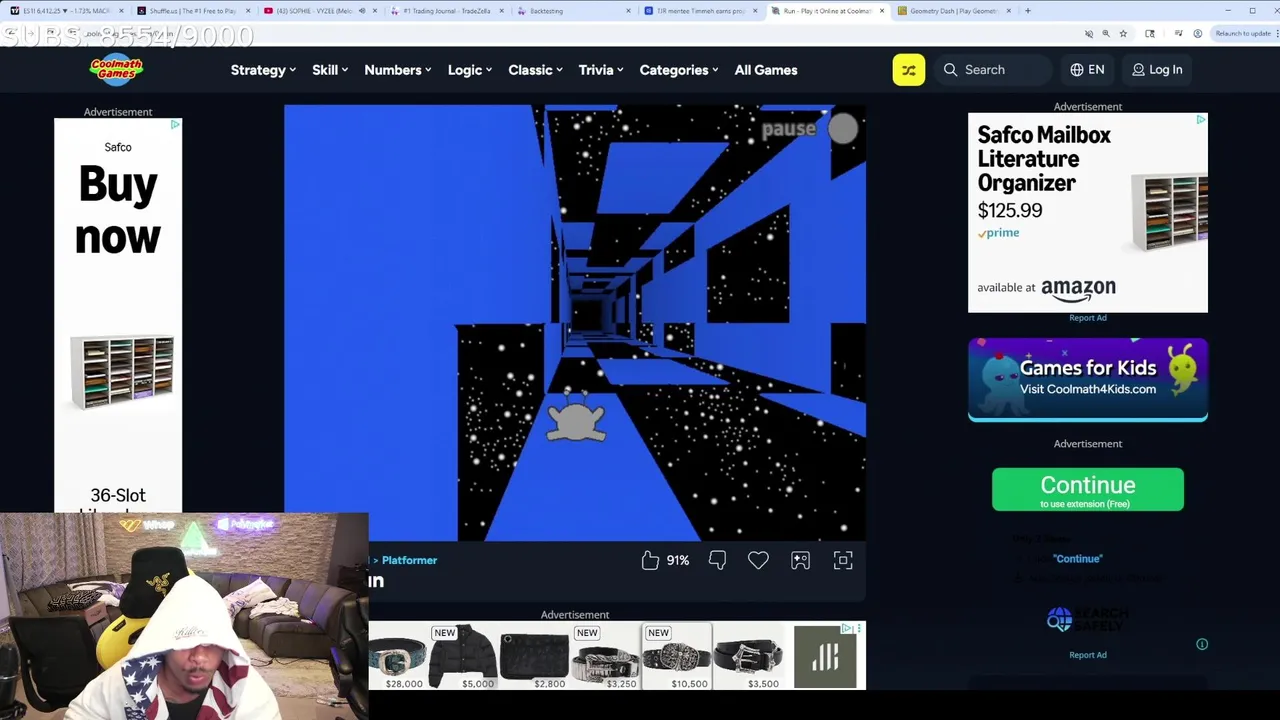Click the AdChoices icon on Mailbox Organizer ad
The height and width of the screenshot is (720, 1280).
click(1201, 119)
